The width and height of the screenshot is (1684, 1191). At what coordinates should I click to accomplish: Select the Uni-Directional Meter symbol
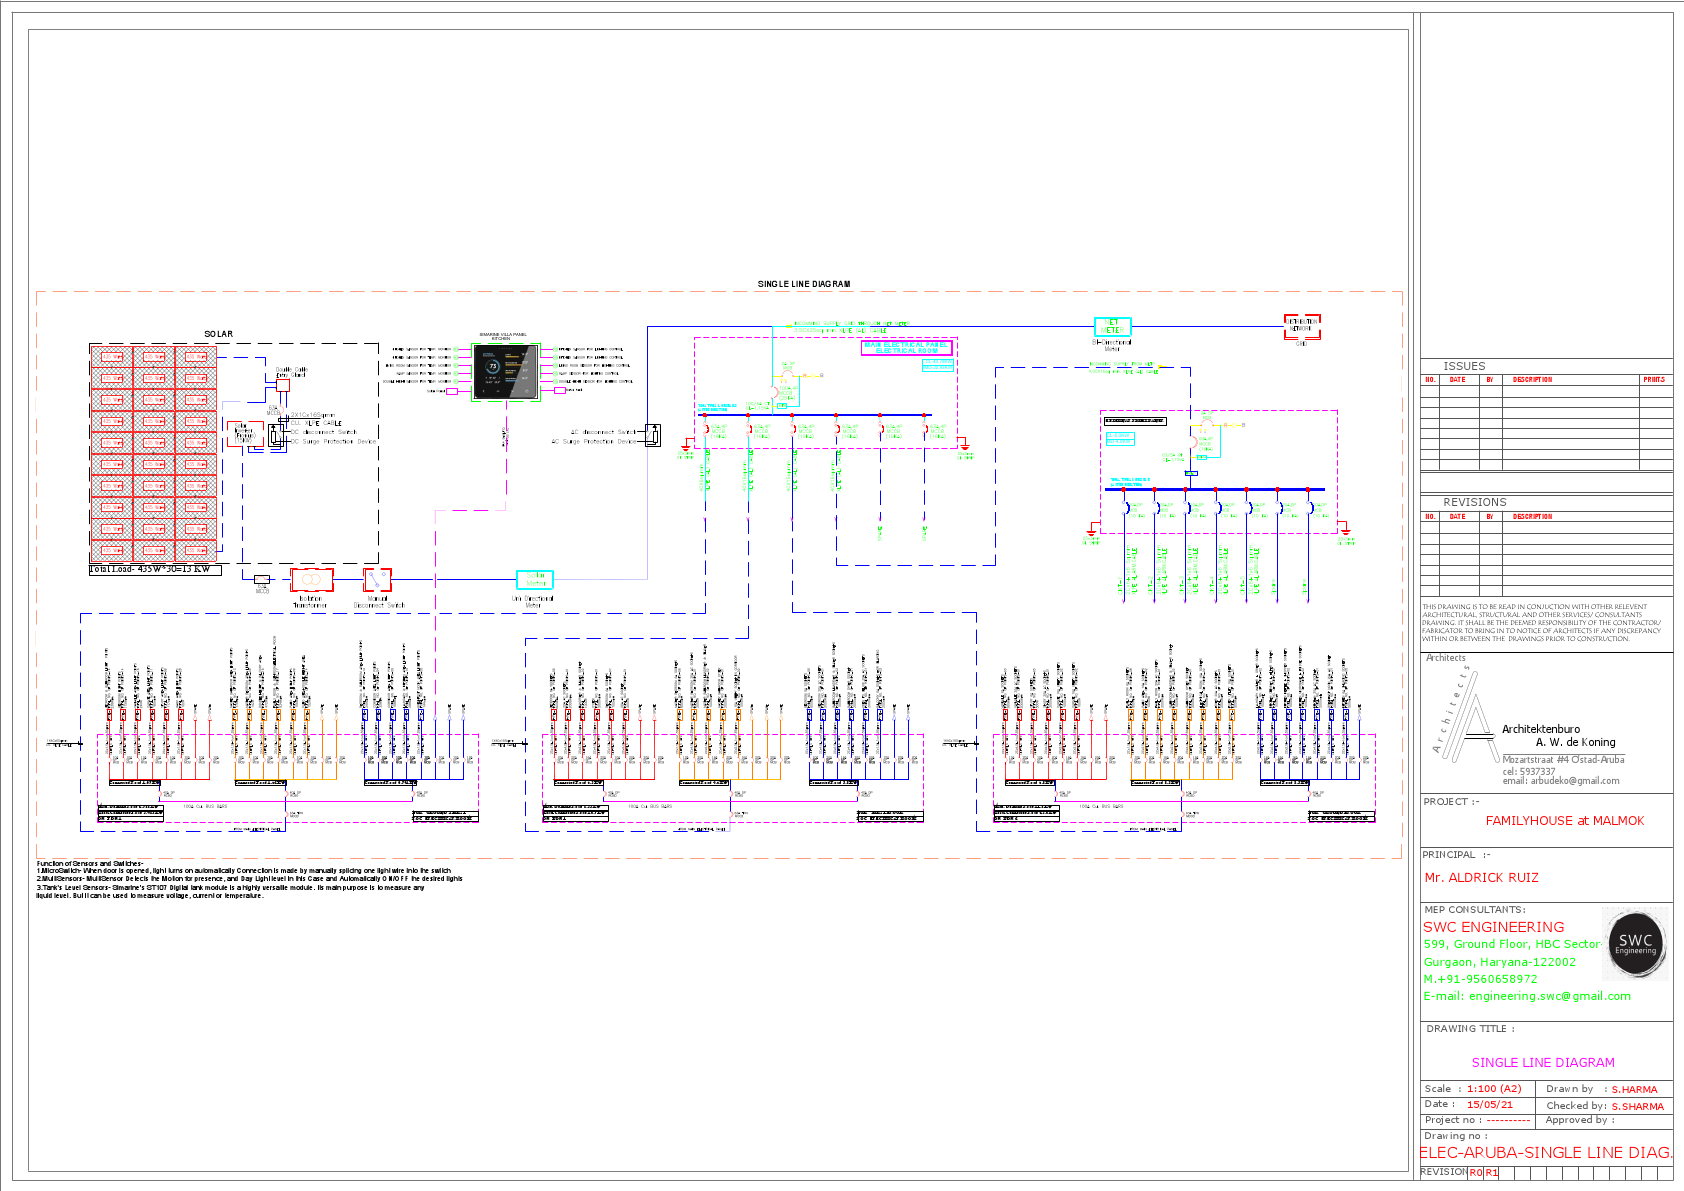pyautogui.click(x=534, y=579)
